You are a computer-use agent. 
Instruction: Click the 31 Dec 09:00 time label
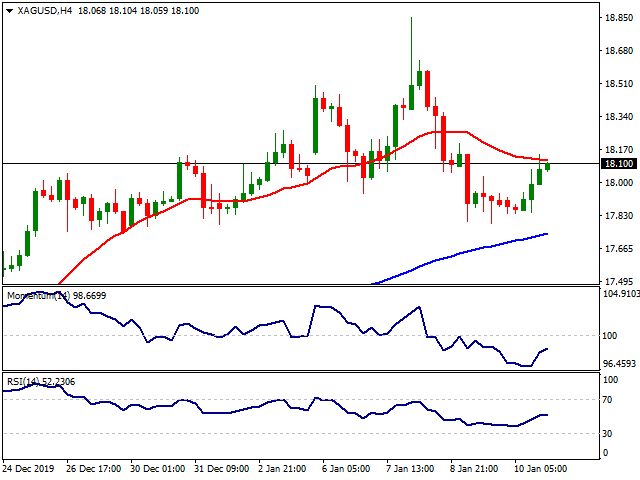click(x=222, y=469)
